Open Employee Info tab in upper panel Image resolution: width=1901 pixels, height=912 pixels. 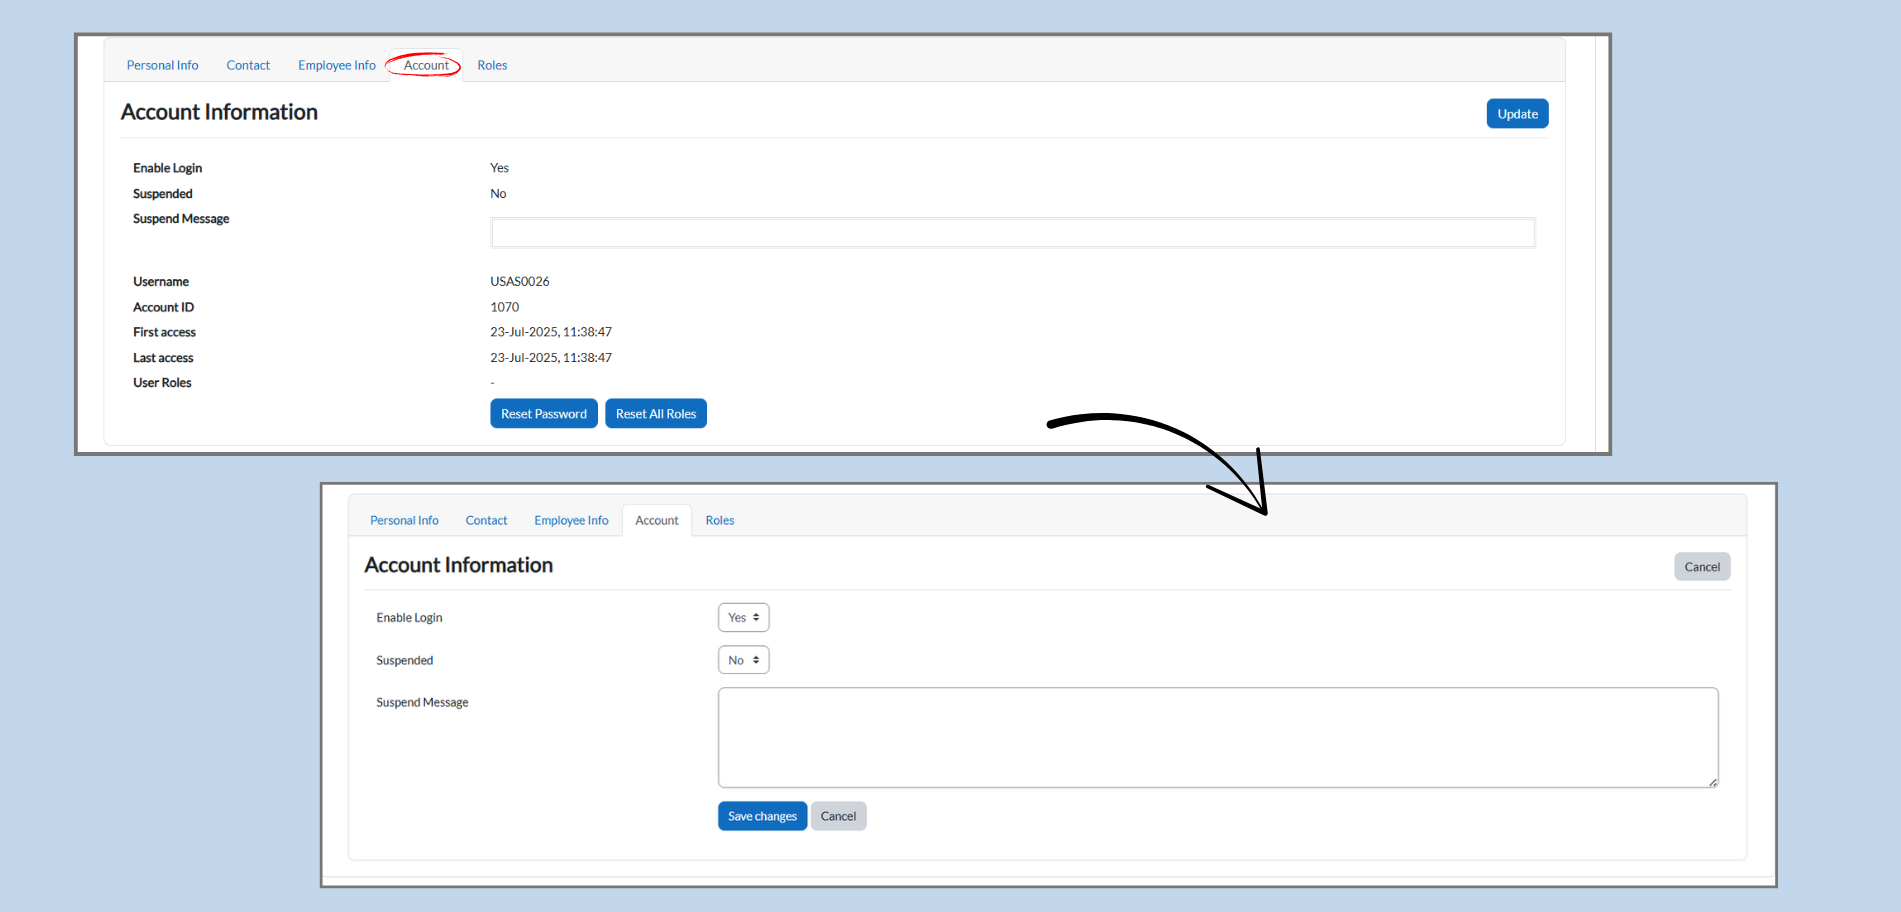tap(336, 65)
